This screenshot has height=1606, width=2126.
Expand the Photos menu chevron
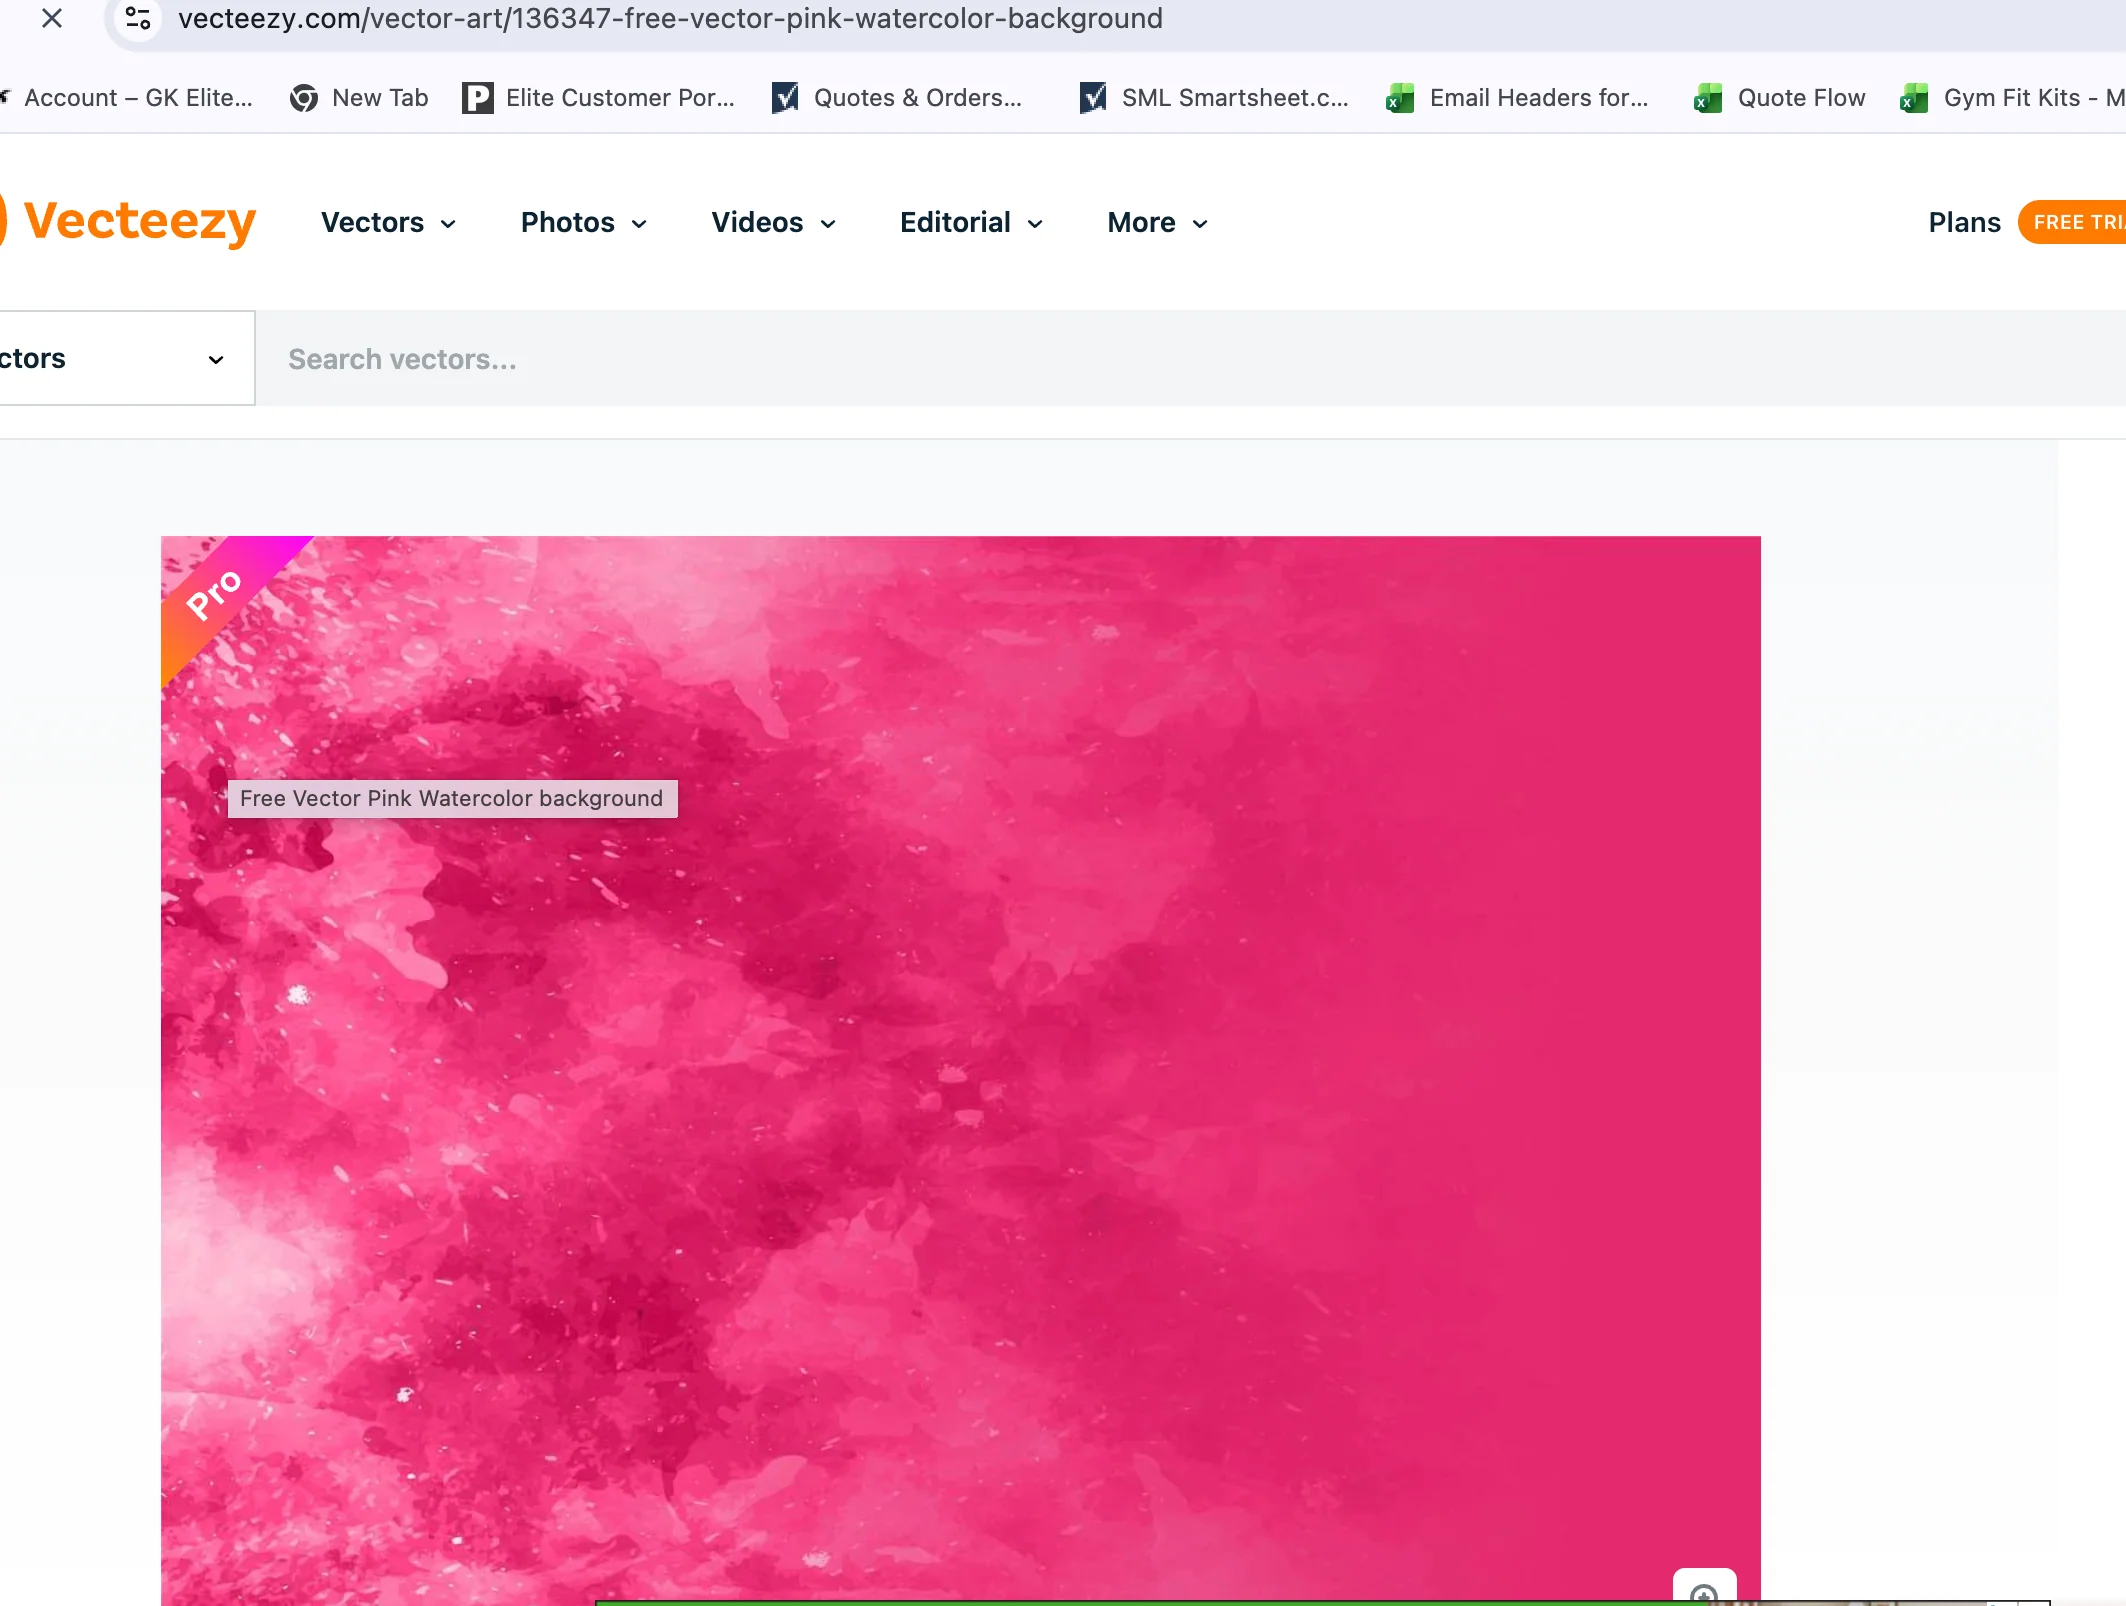tap(639, 224)
